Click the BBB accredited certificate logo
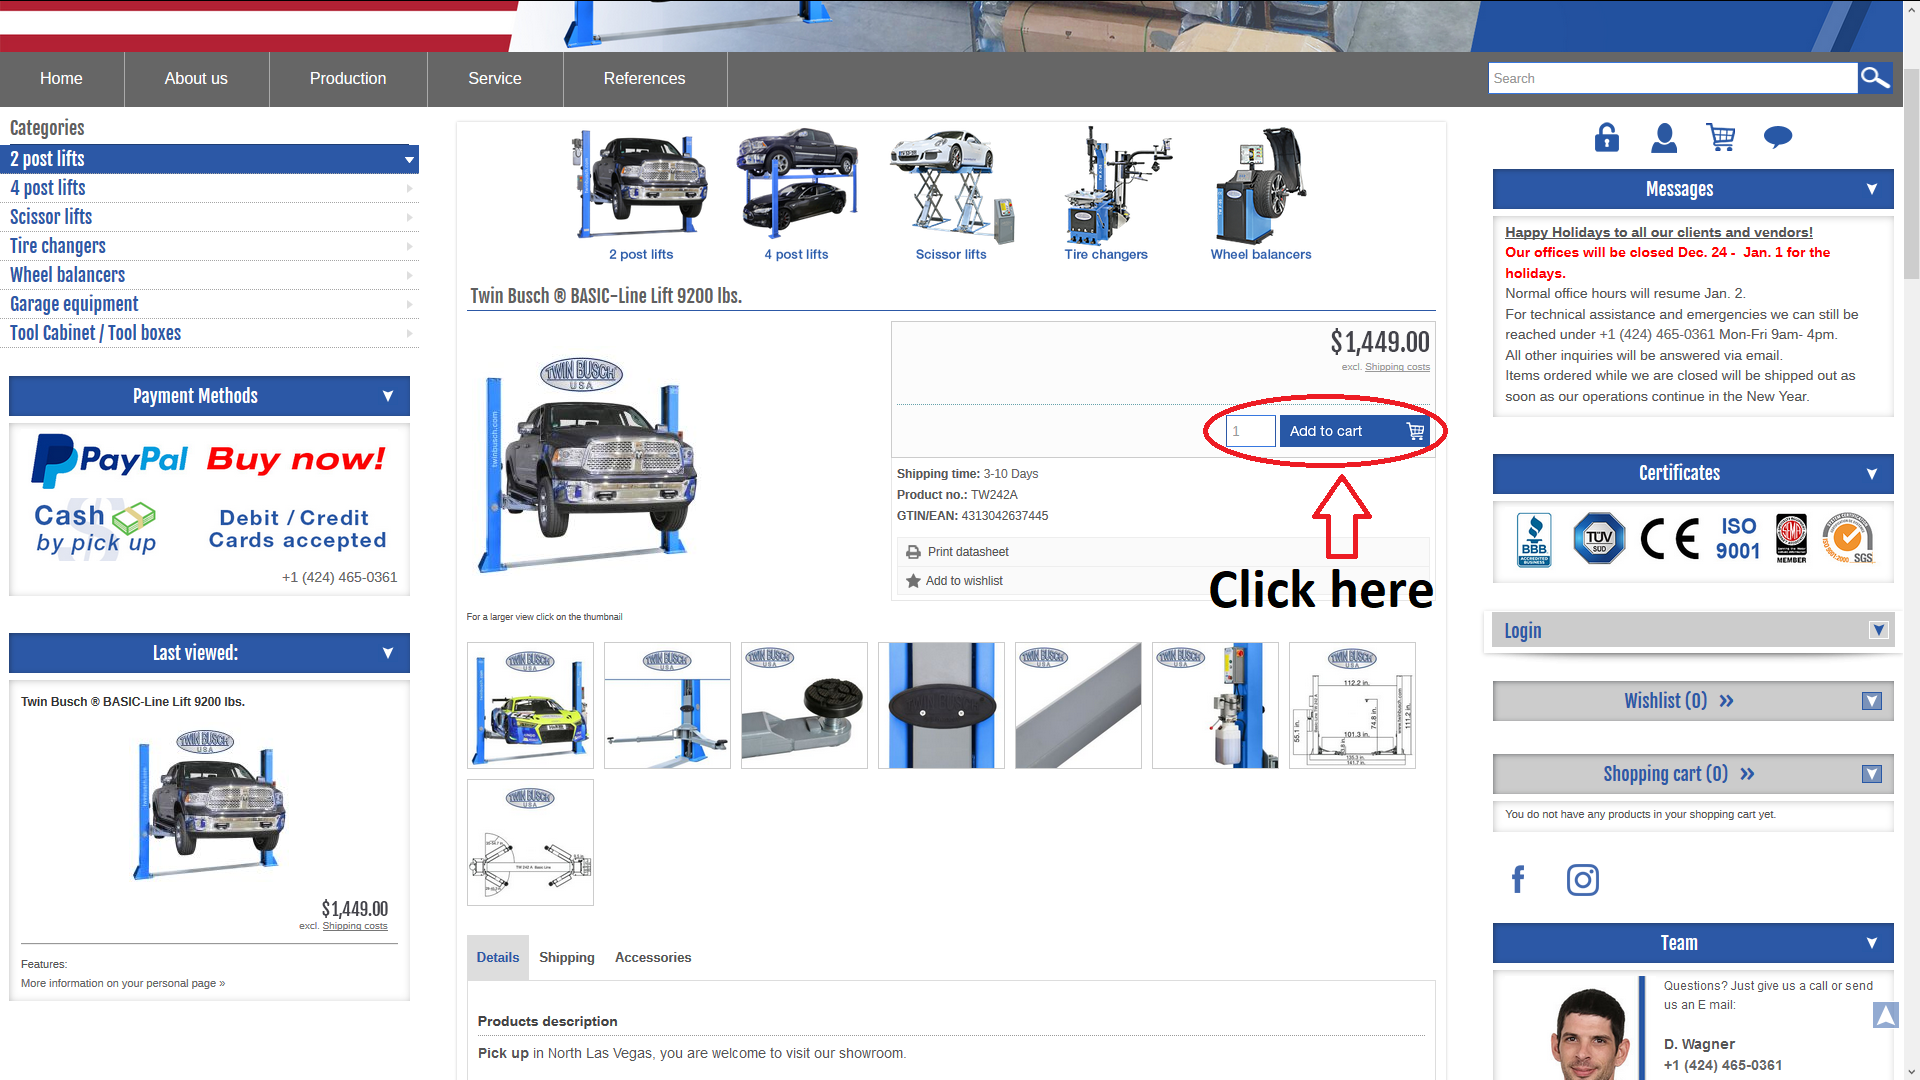This screenshot has width=1920, height=1080. (x=1534, y=540)
